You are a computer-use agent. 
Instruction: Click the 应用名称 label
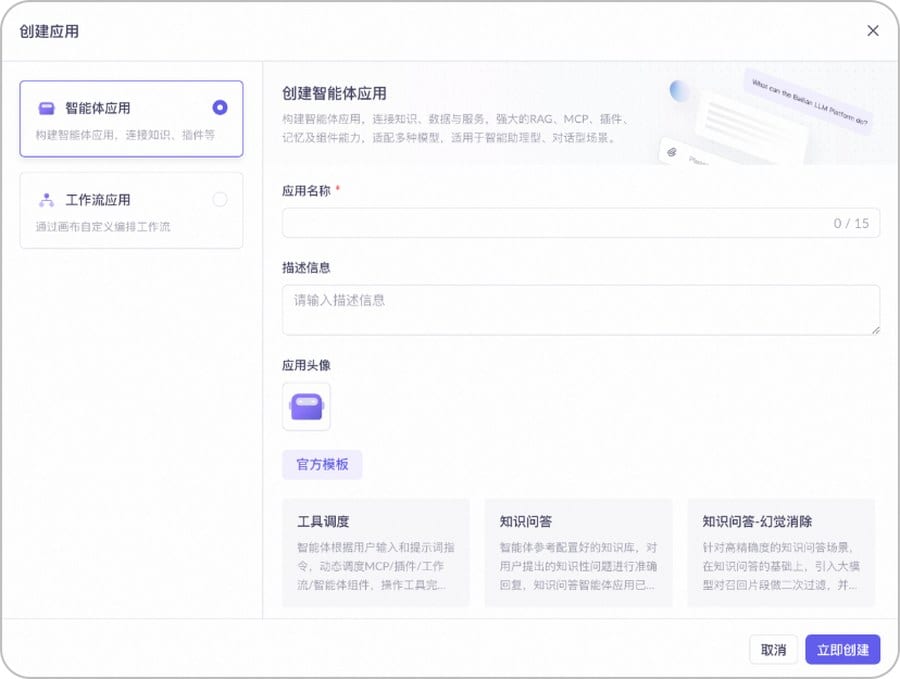(306, 191)
